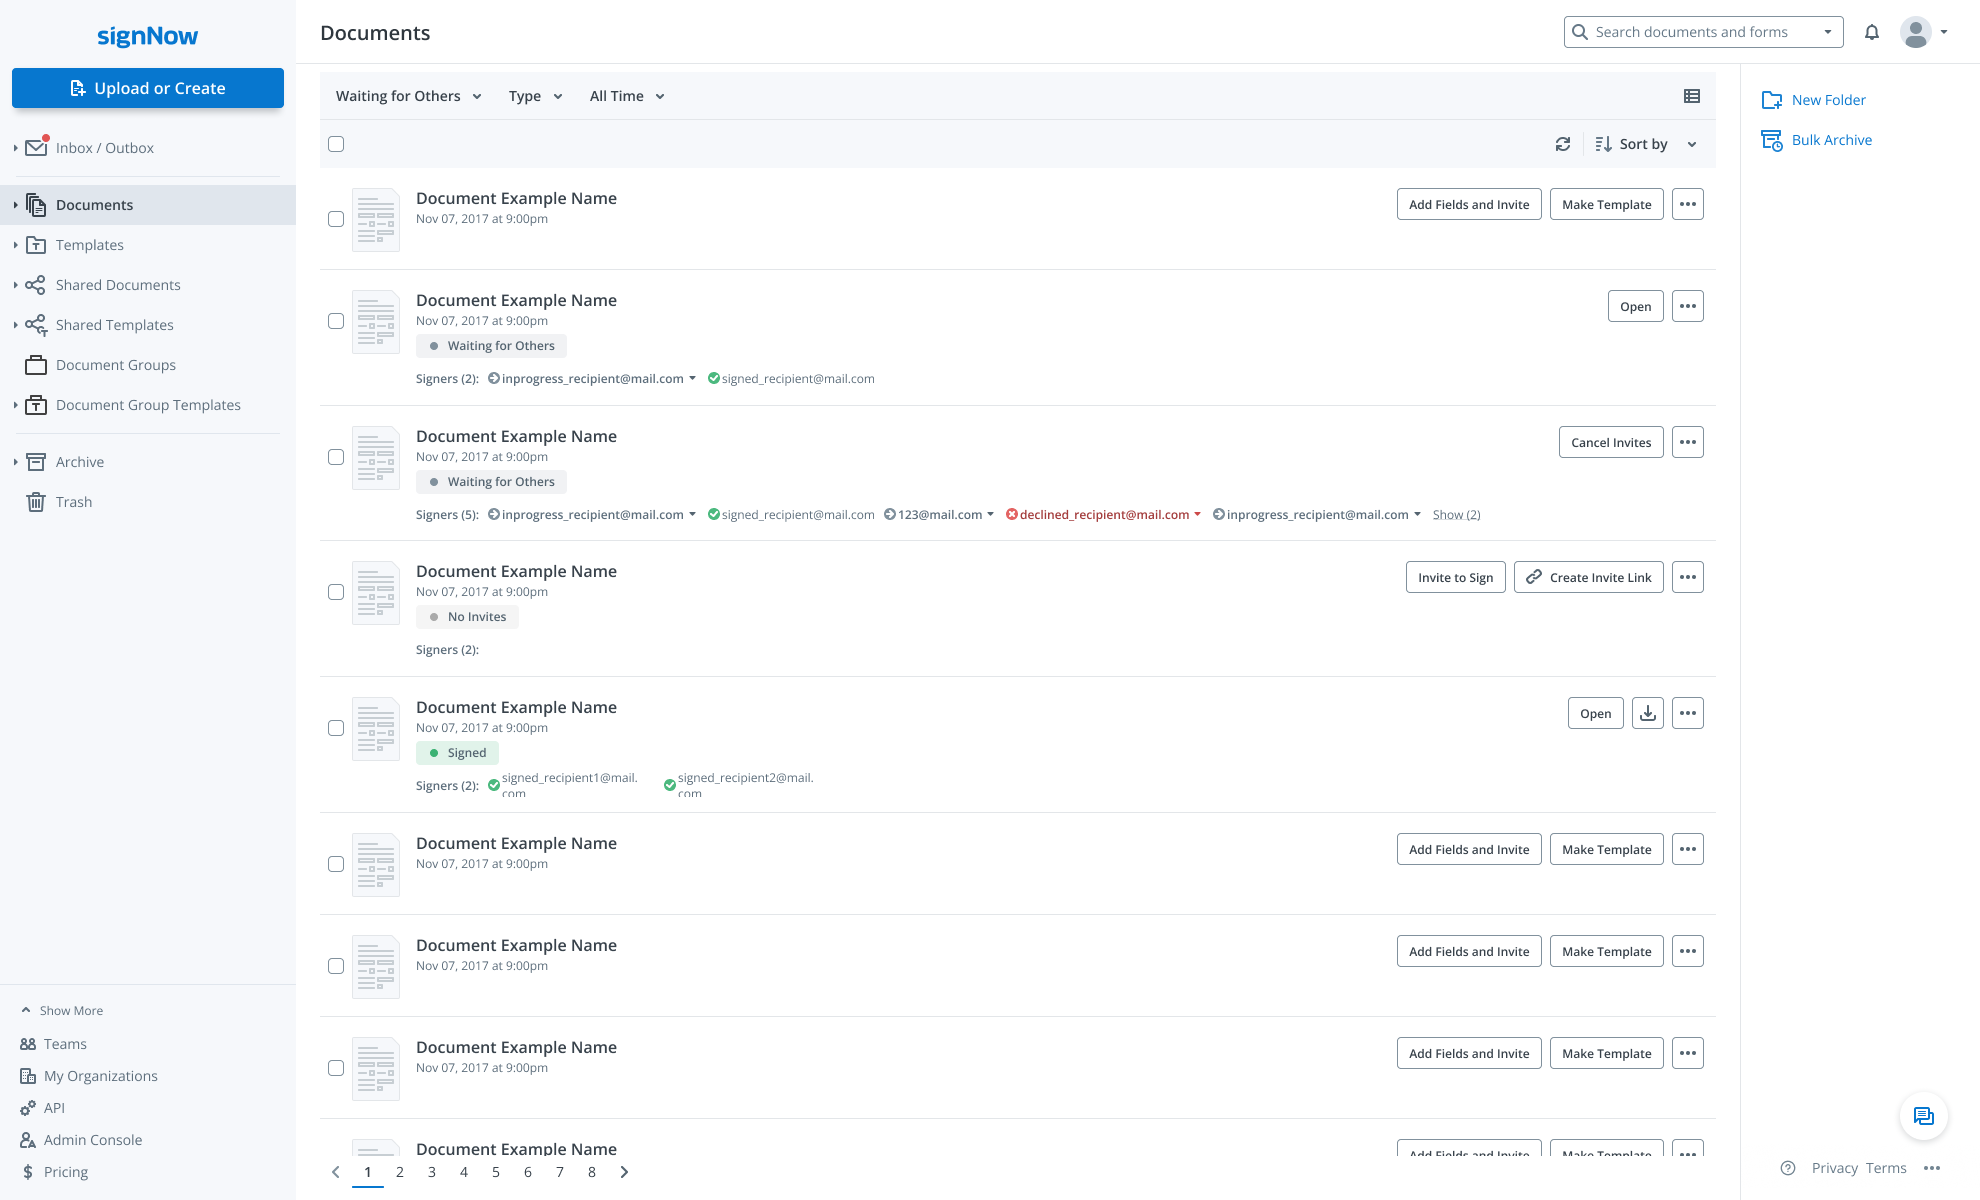
Task: Click the signNow logo
Action: (147, 36)
